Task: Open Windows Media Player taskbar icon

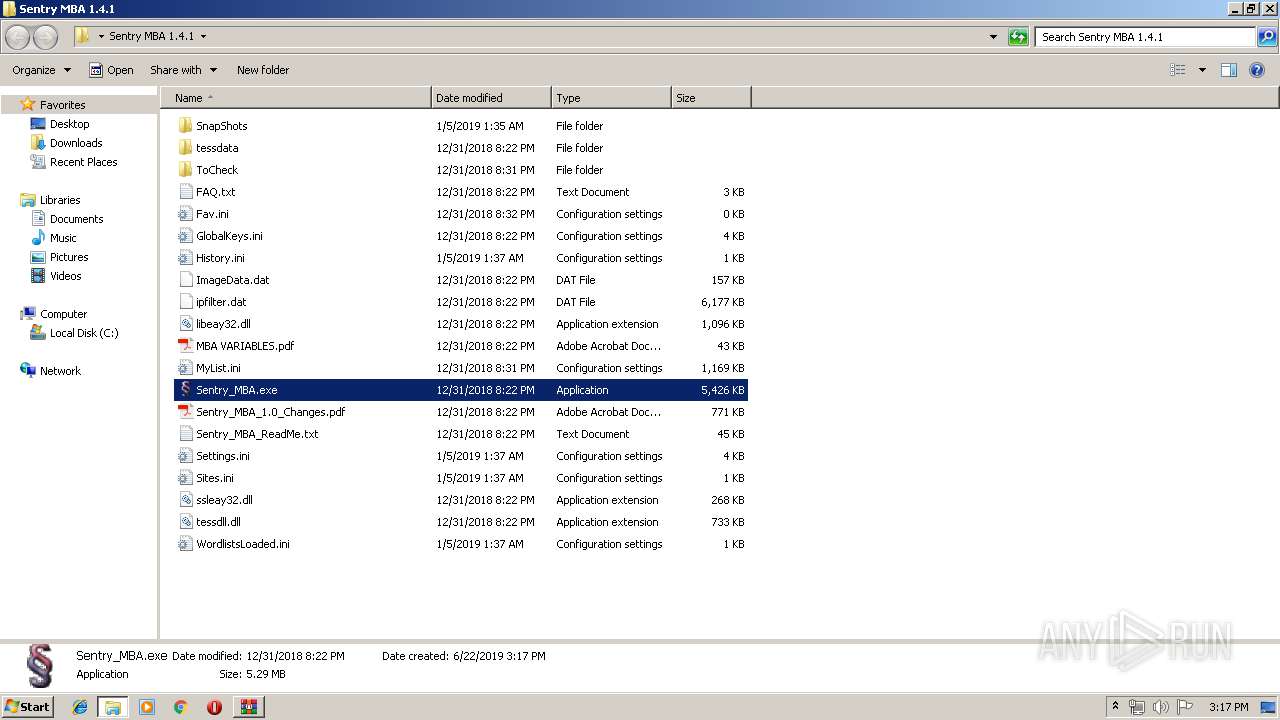Action: (147, 707)
